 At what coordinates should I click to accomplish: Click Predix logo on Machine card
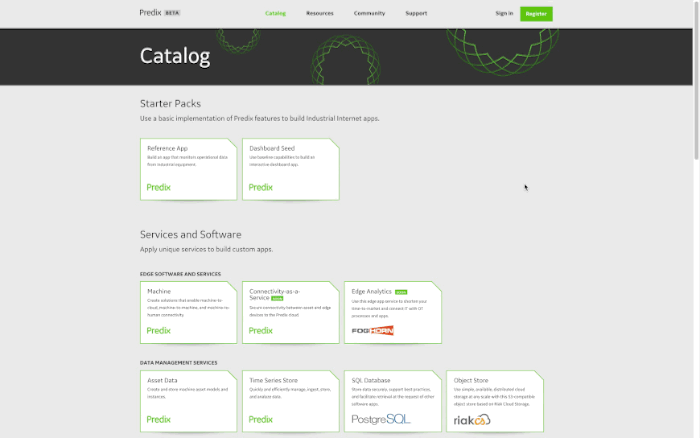click(158, 331)
